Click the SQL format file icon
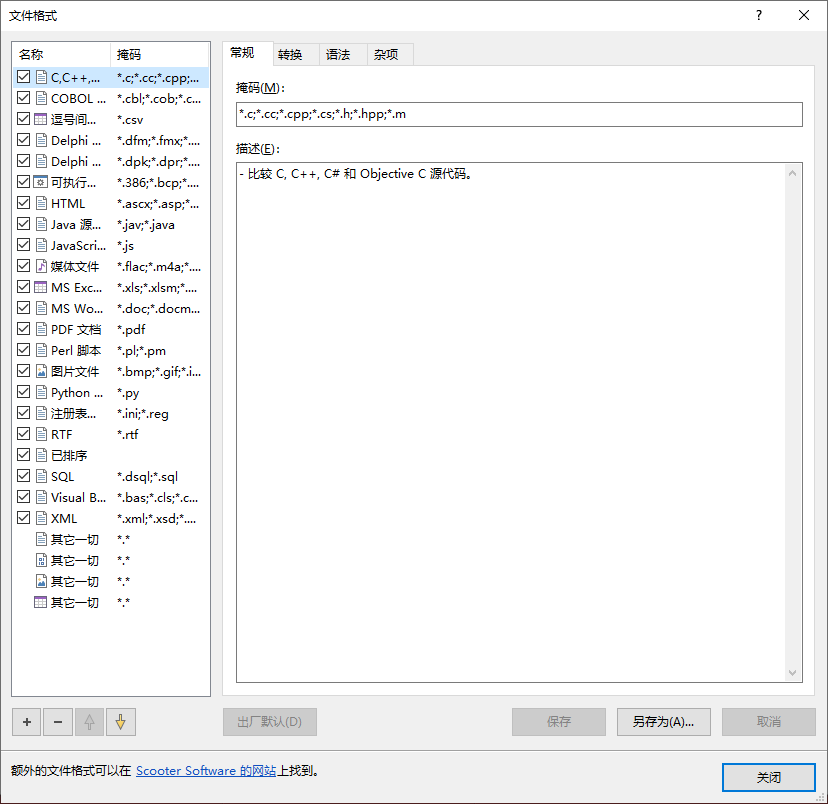The image size is (828, 804). (x=41, y=476)
